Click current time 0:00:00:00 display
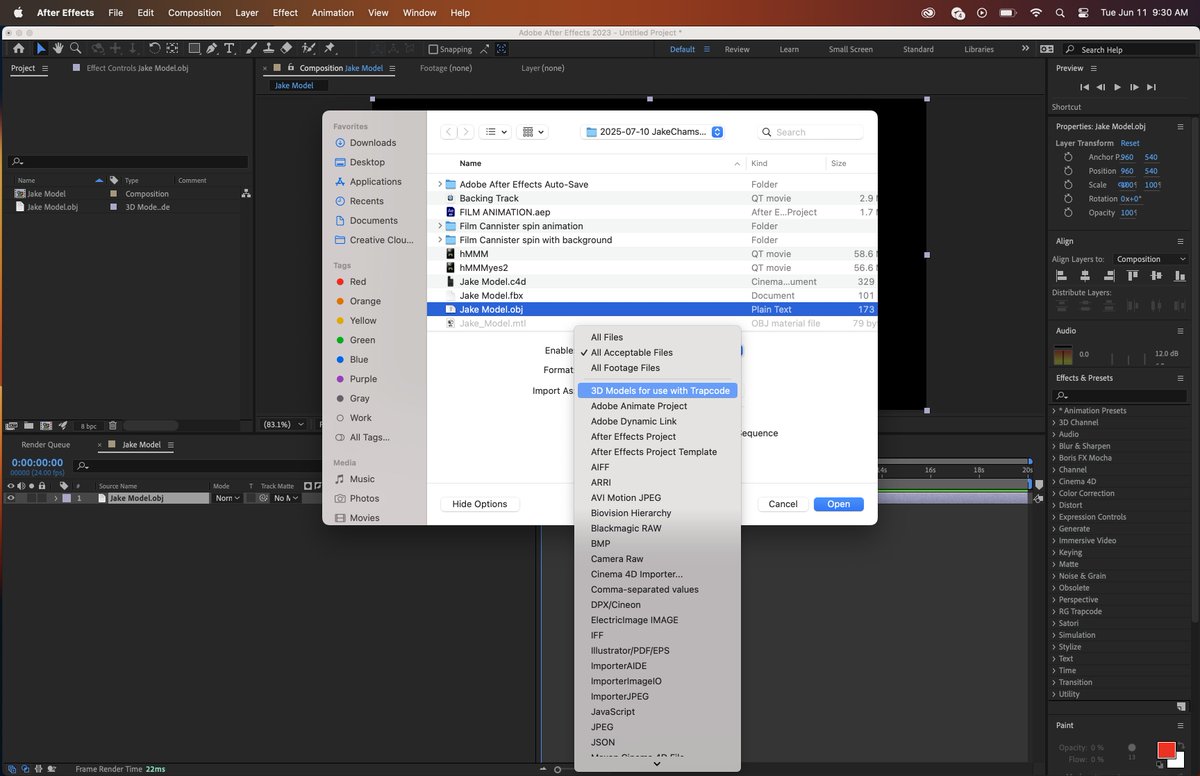The width and height of the screenshot is (1200, 776). pyautogui.click(x=37, y=463)
